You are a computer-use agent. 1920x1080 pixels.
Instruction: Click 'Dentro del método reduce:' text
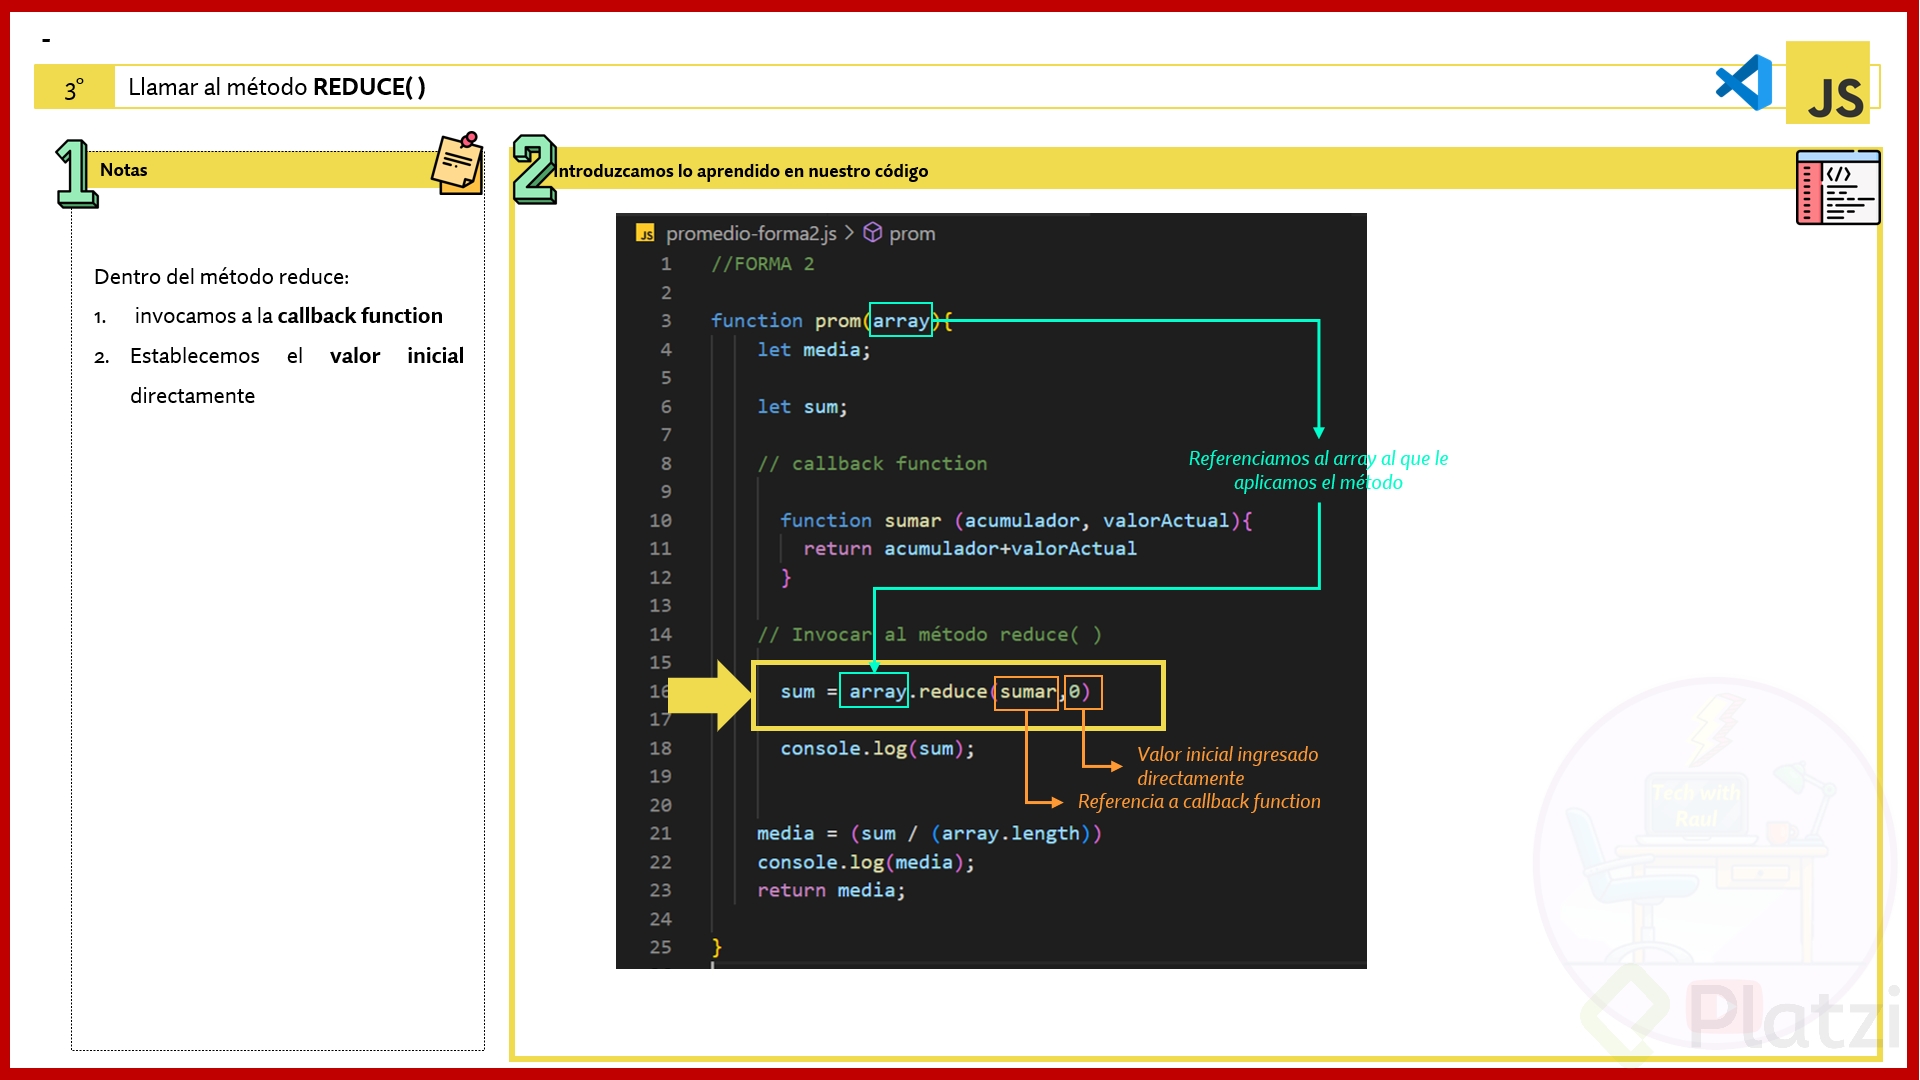222,277
